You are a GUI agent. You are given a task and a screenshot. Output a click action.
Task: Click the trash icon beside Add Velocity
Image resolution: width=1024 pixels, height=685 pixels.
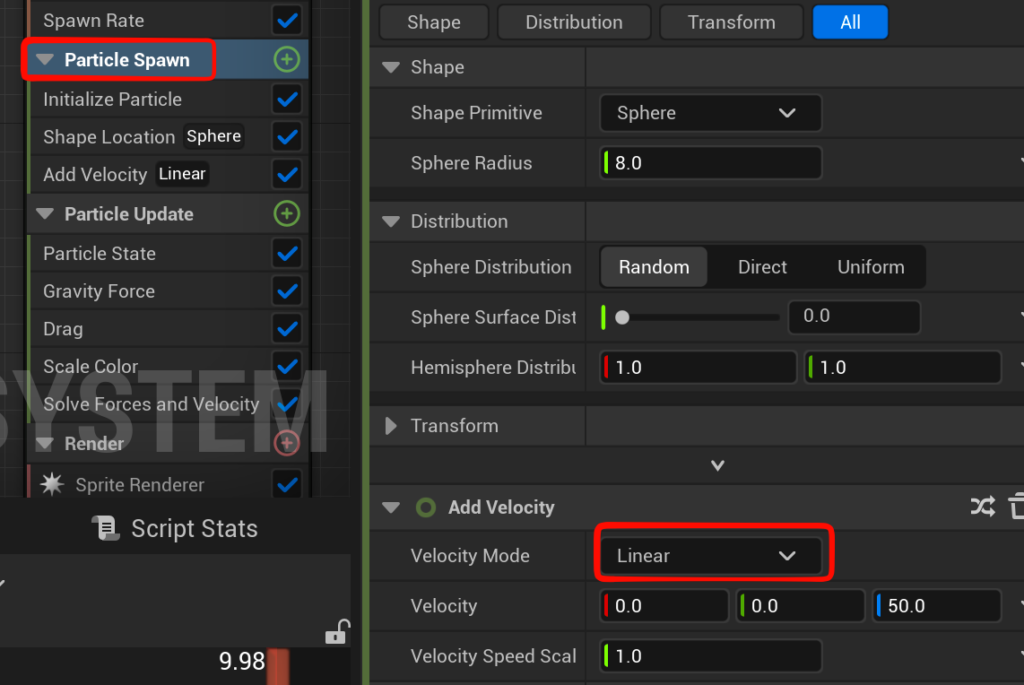coord(1016,507)
